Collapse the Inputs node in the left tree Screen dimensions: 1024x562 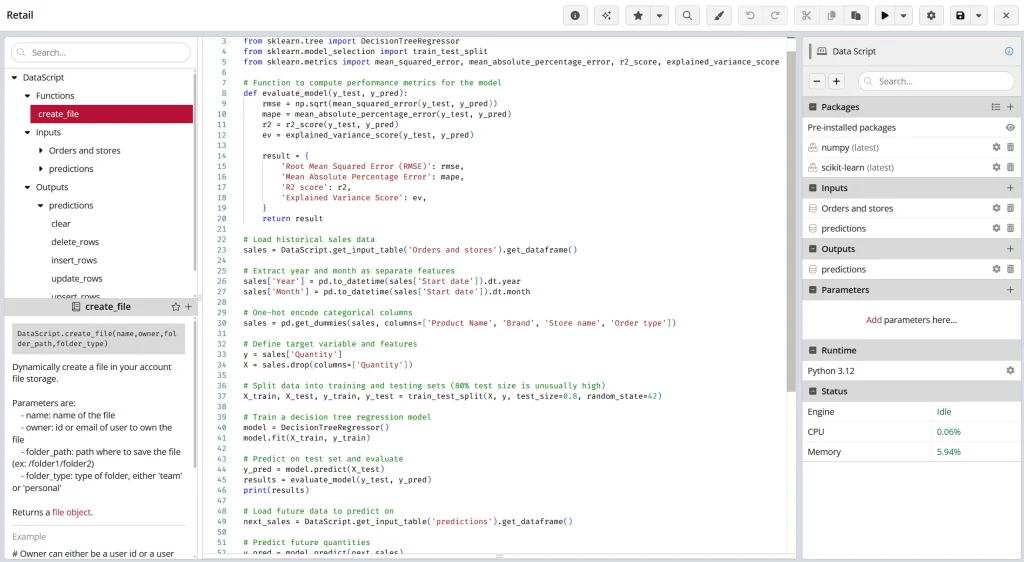pos(27,133)
